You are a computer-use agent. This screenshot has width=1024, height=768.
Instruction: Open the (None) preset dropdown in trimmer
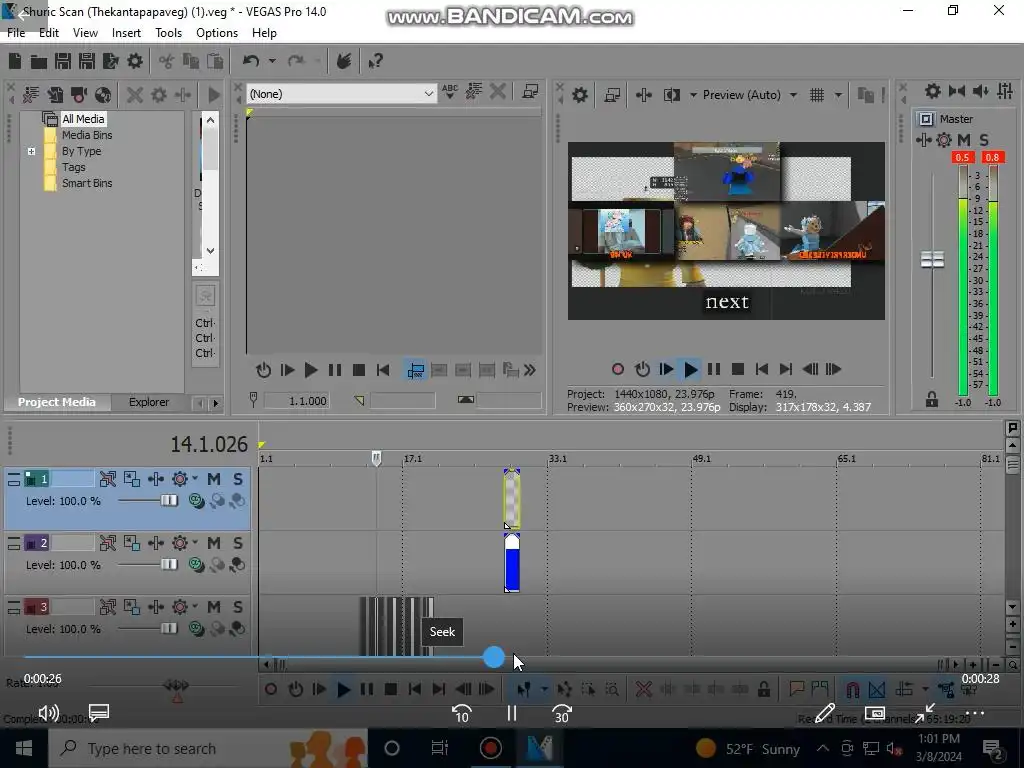point(428,94)
